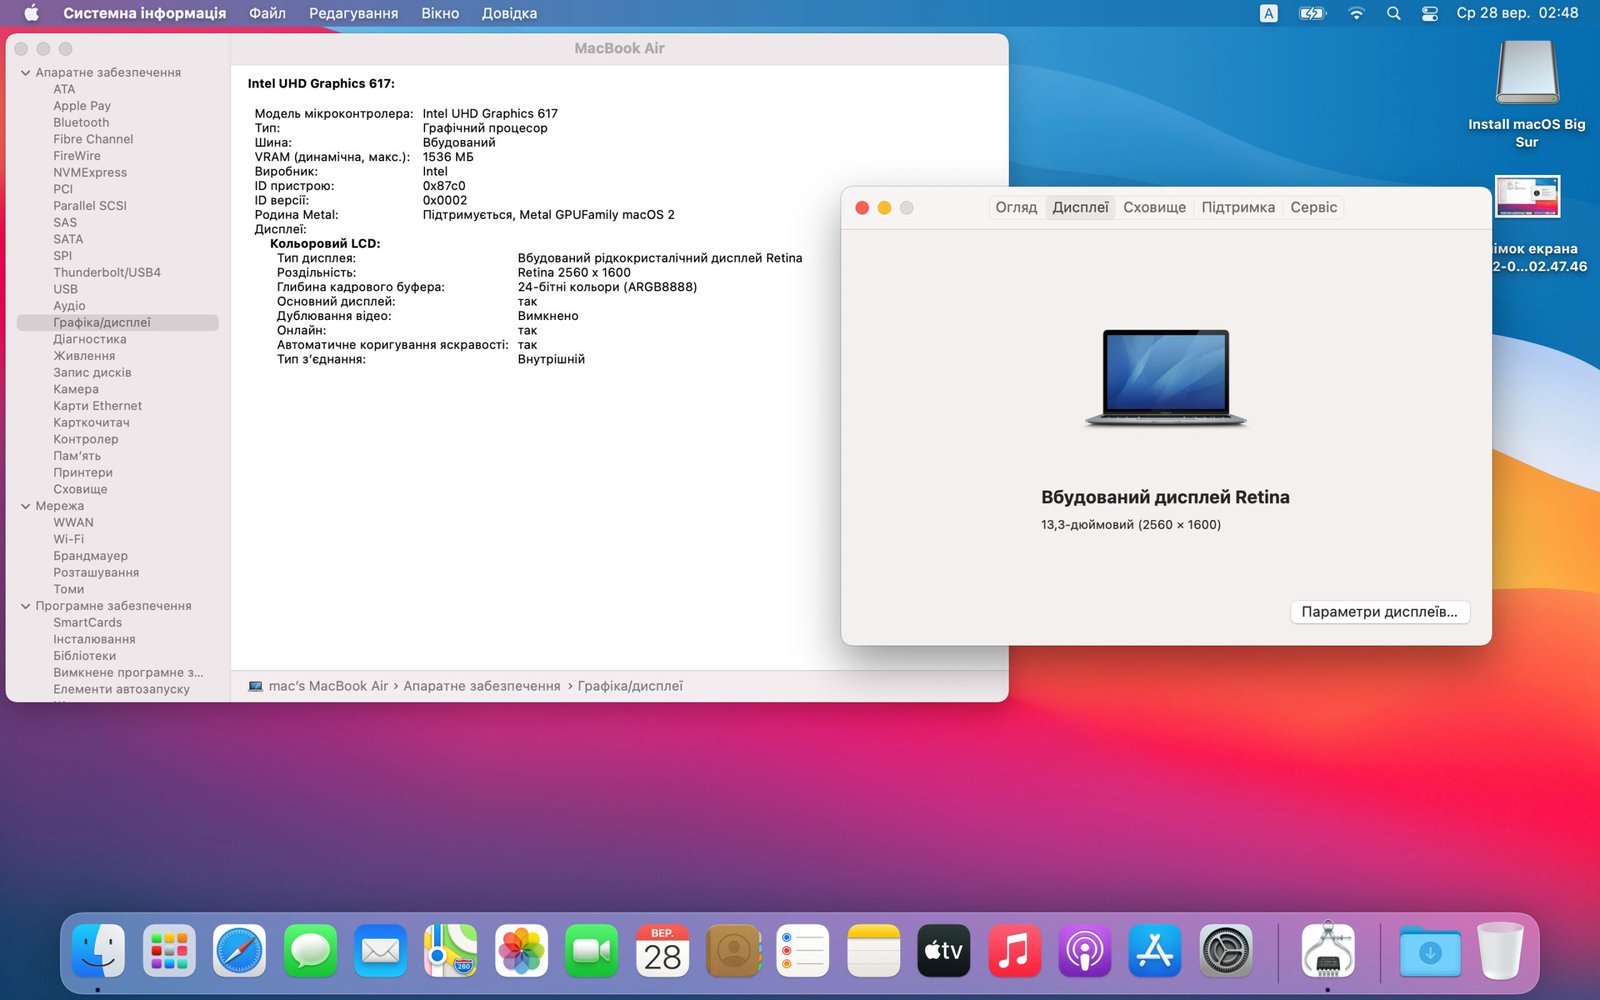Select Графіка/дисплеї in the sidebar
This screenshot has height=1000, width=1600.
pyautogui.click(x=118, y=323)
